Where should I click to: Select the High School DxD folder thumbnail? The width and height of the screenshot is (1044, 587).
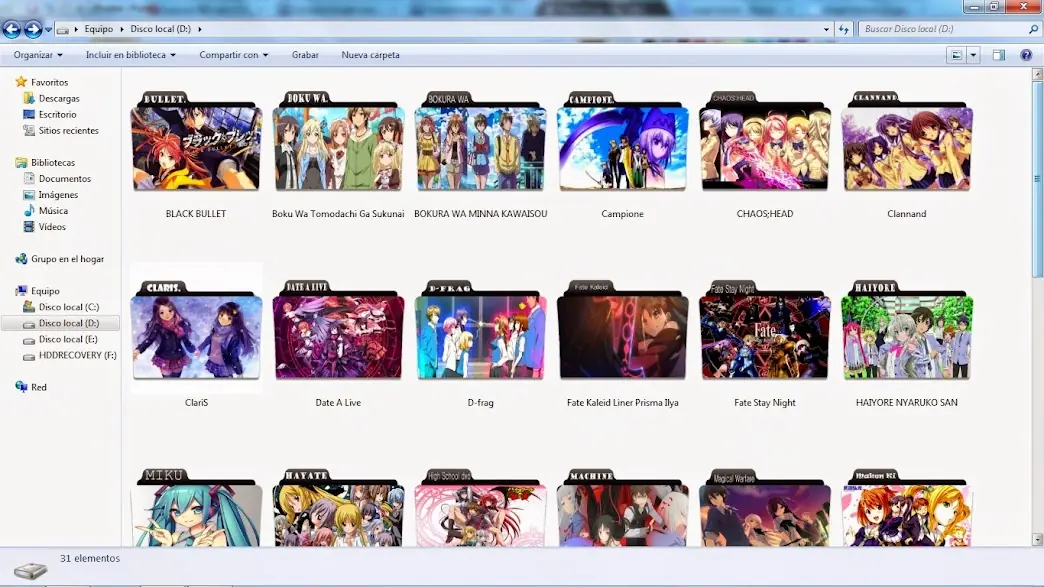click(480, 507)
